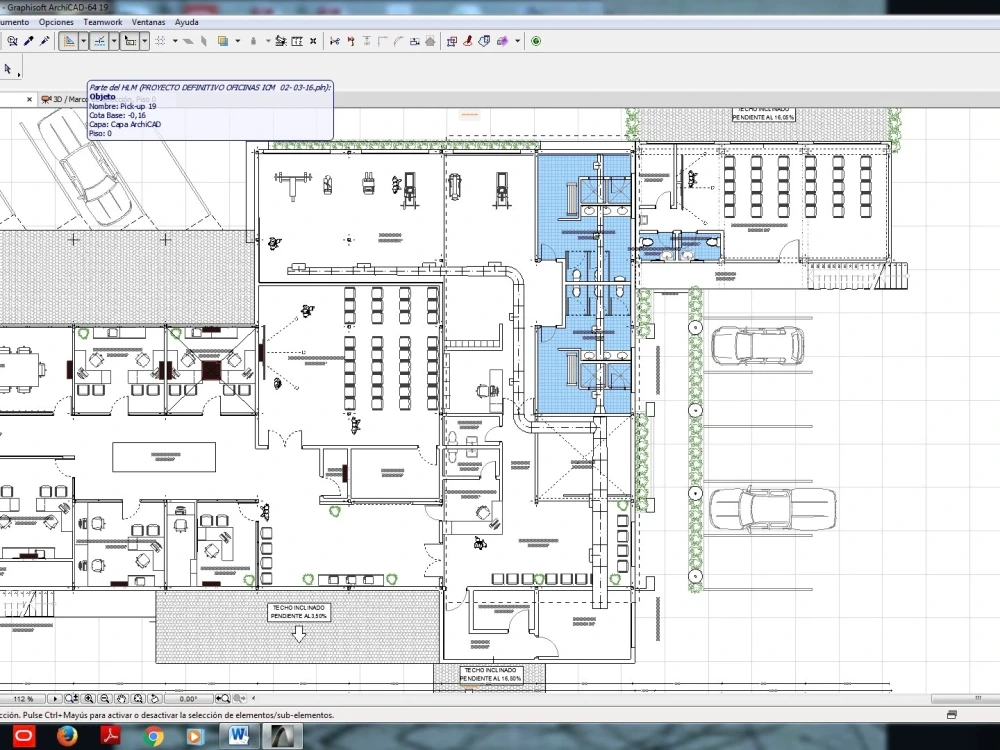
Task: Click the set orientation rotate icon
Action: (x=154, y=699)
